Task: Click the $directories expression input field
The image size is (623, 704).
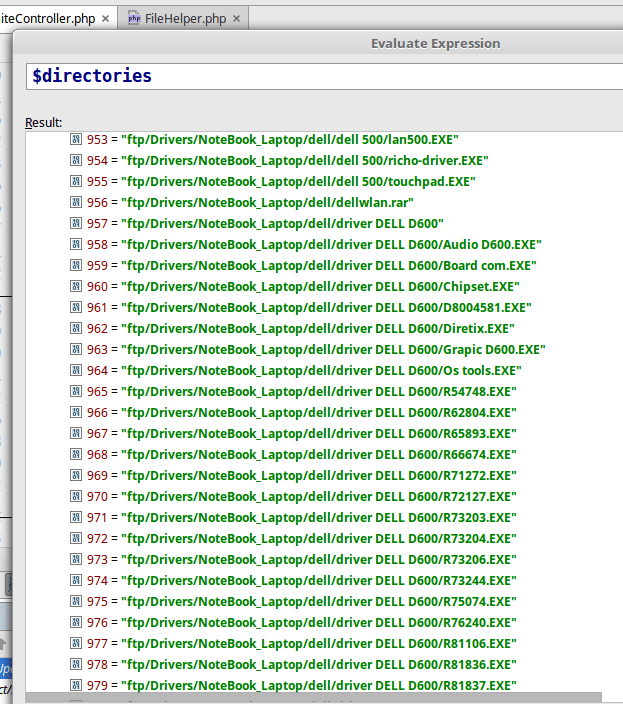Action: (324, 76)
